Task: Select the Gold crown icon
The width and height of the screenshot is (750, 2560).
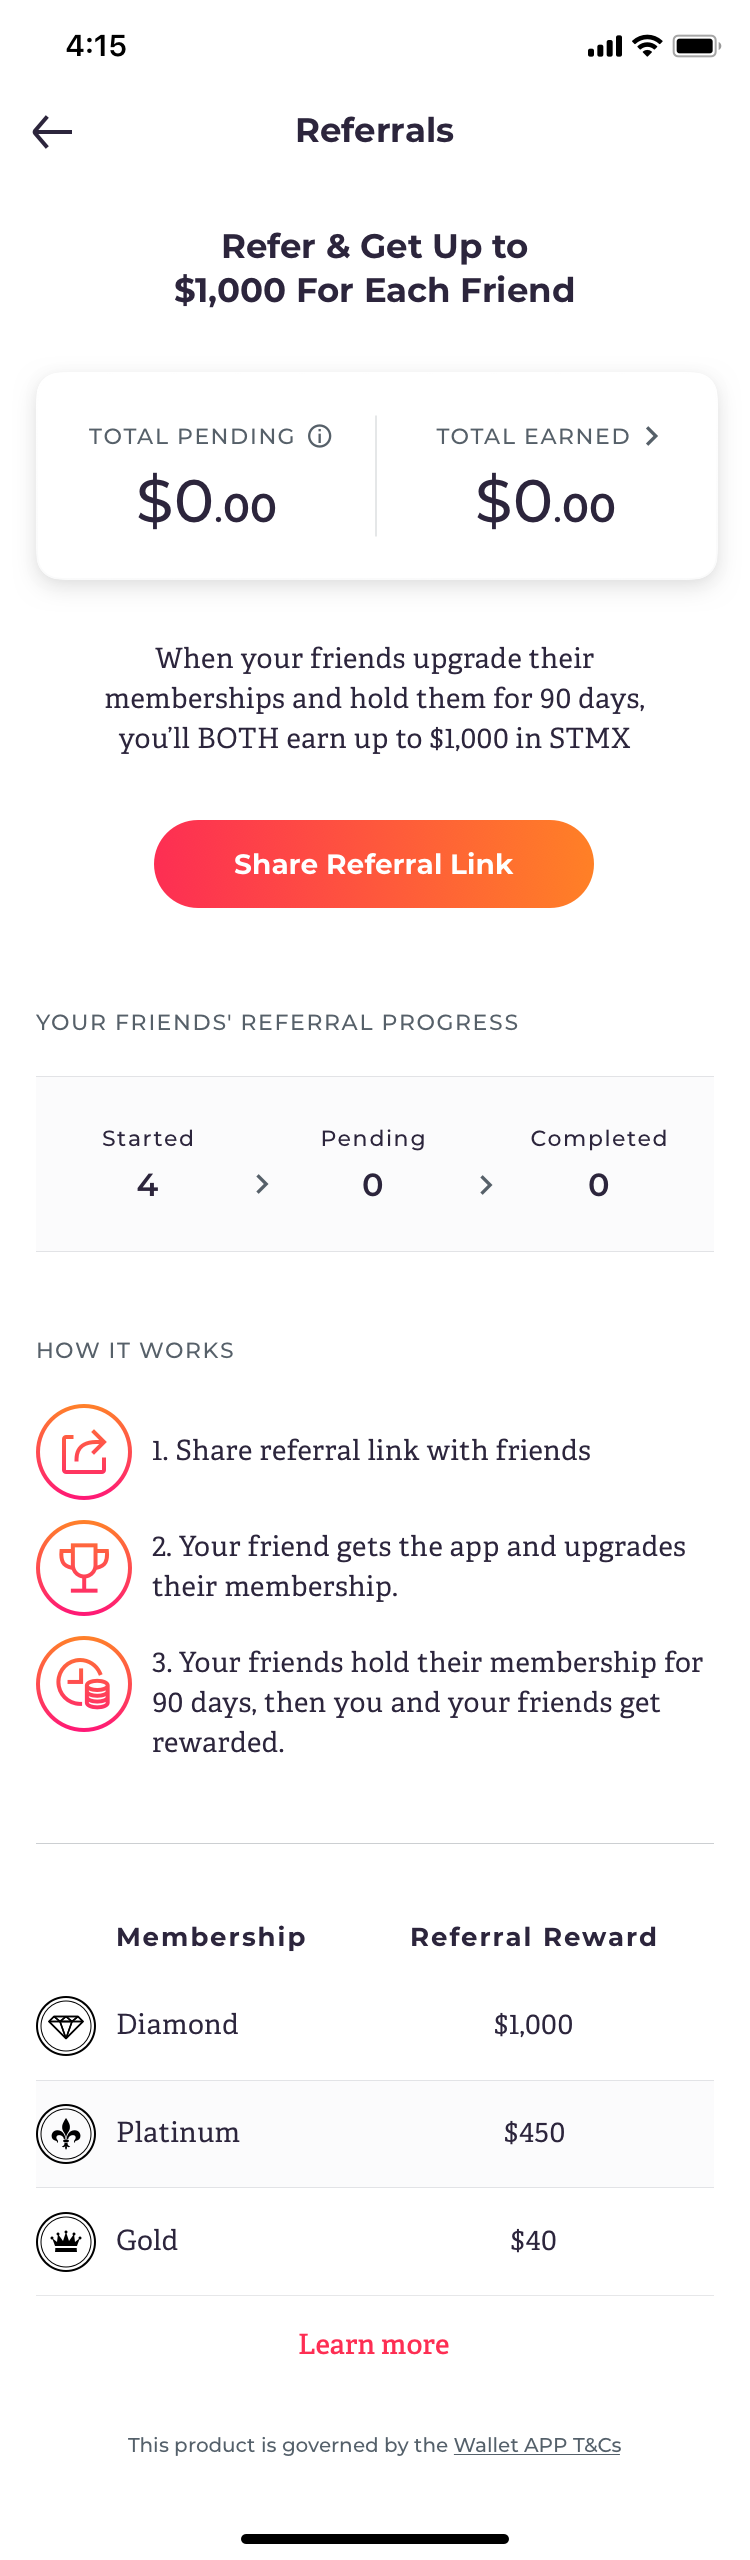Action: (x=66, y=2242)
